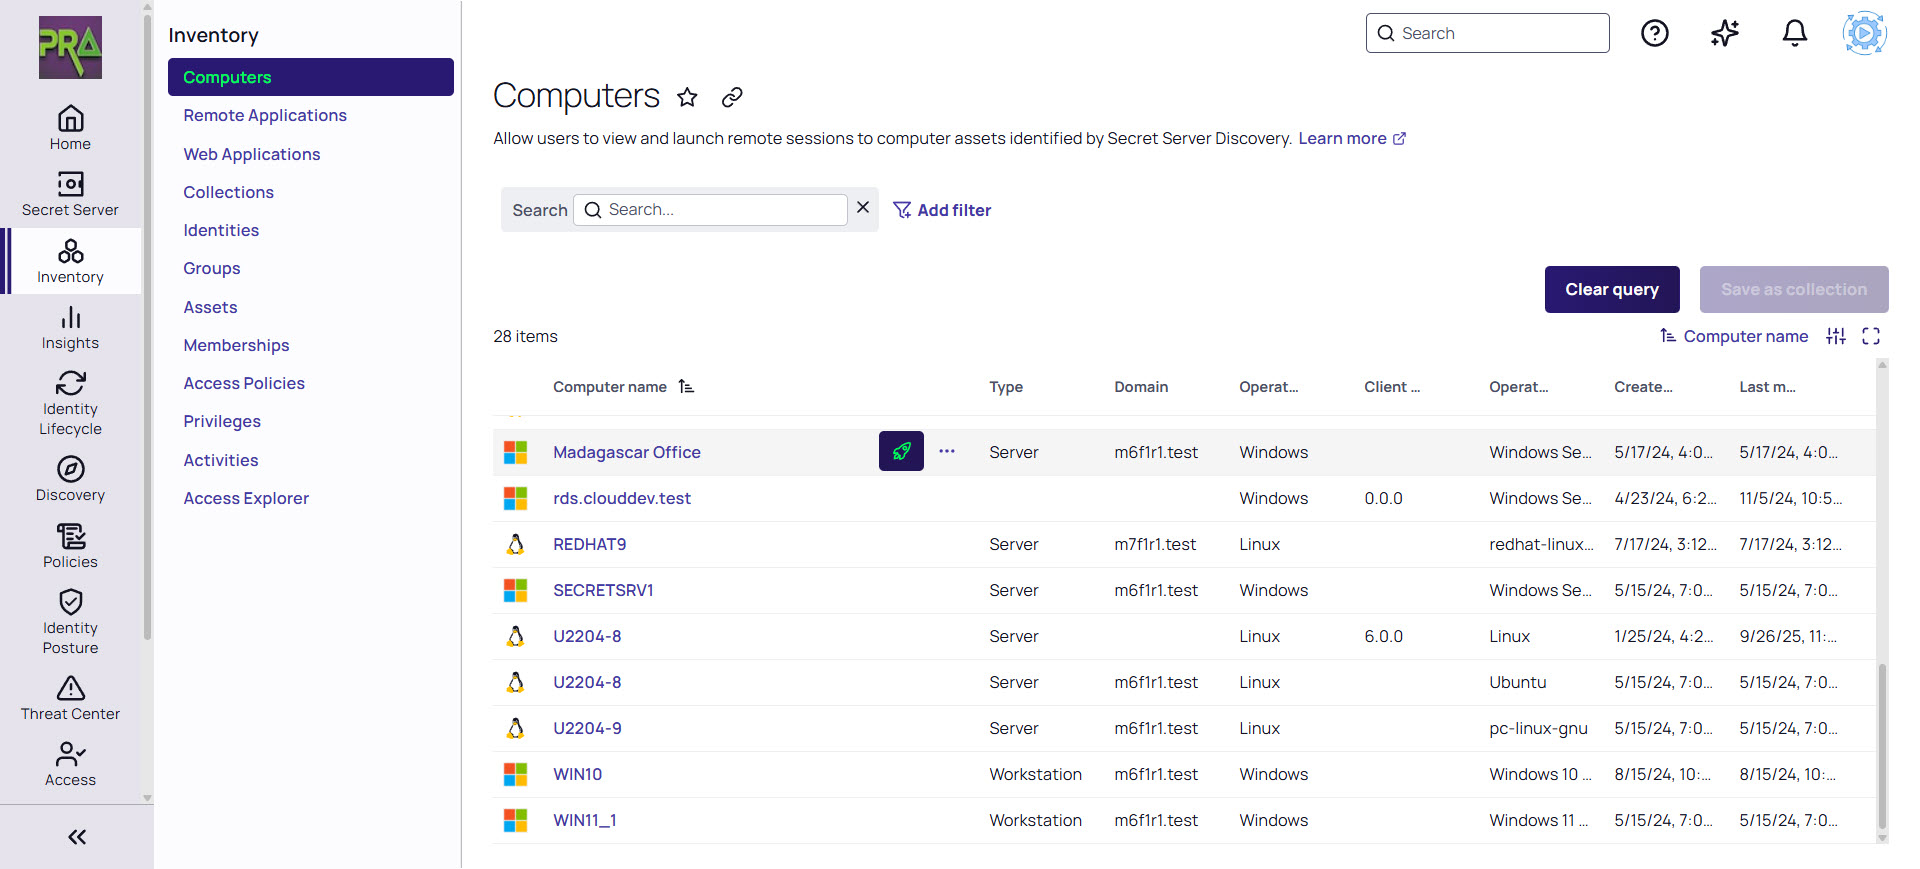The height and width of the screenshot is (869, 1920).
Task: Open the notifications bell
Action: (1794, 33)
